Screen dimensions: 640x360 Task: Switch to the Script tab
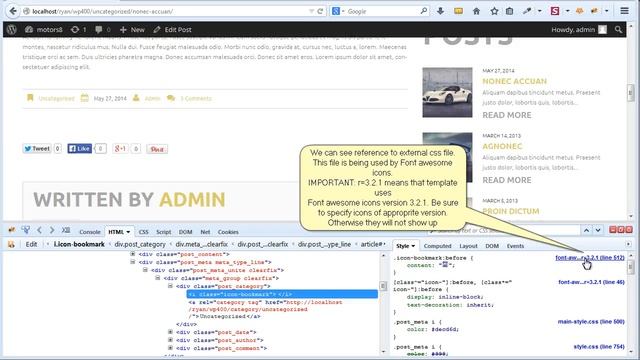point(163,232)
